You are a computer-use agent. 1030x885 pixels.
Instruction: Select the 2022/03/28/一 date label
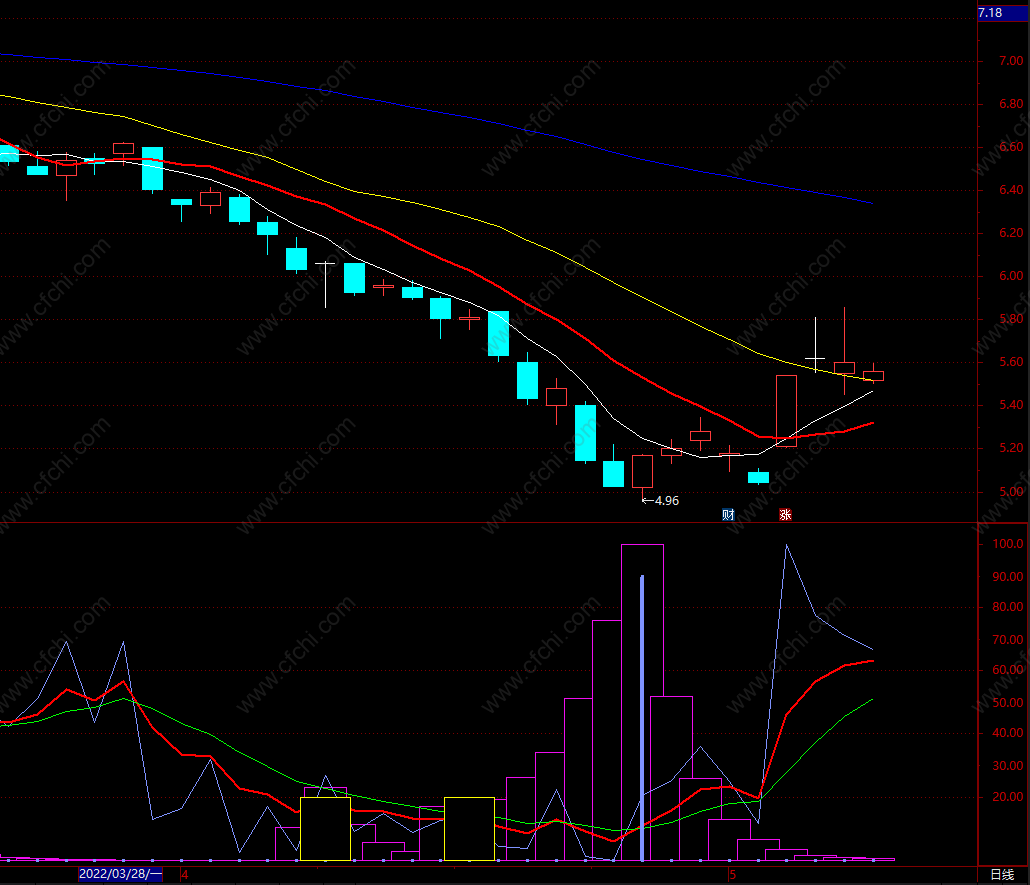tap(120, 874)
